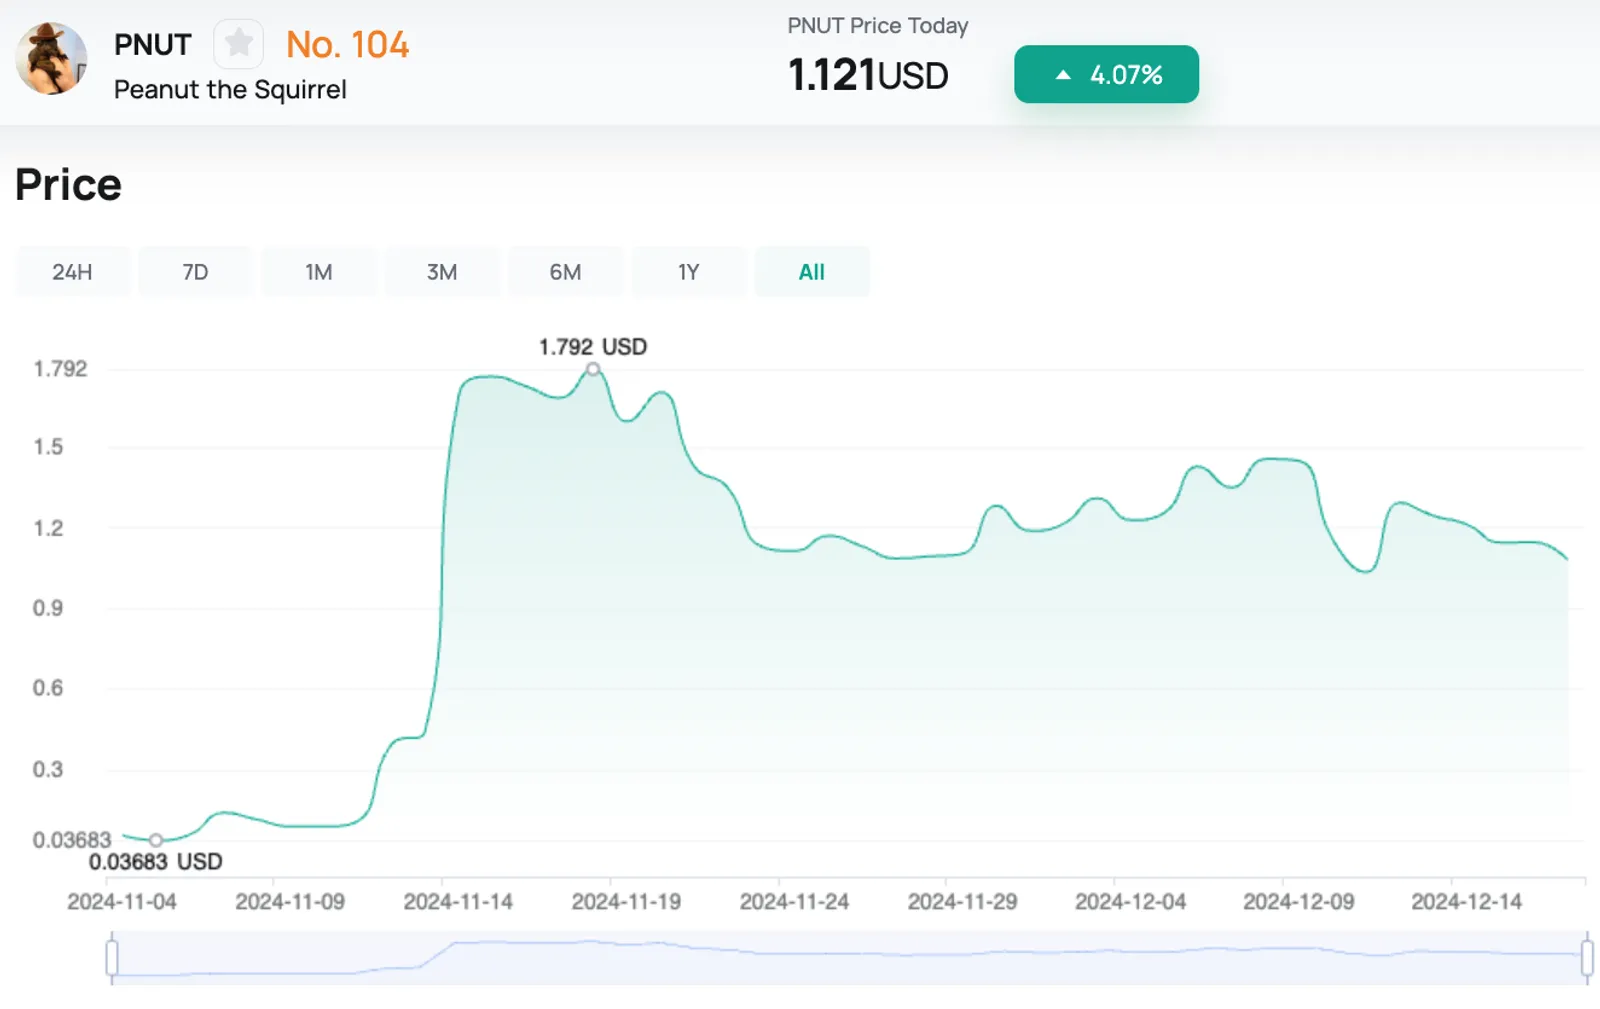Click the Price section heading
1600x1009 pixels.
[68, 185]
